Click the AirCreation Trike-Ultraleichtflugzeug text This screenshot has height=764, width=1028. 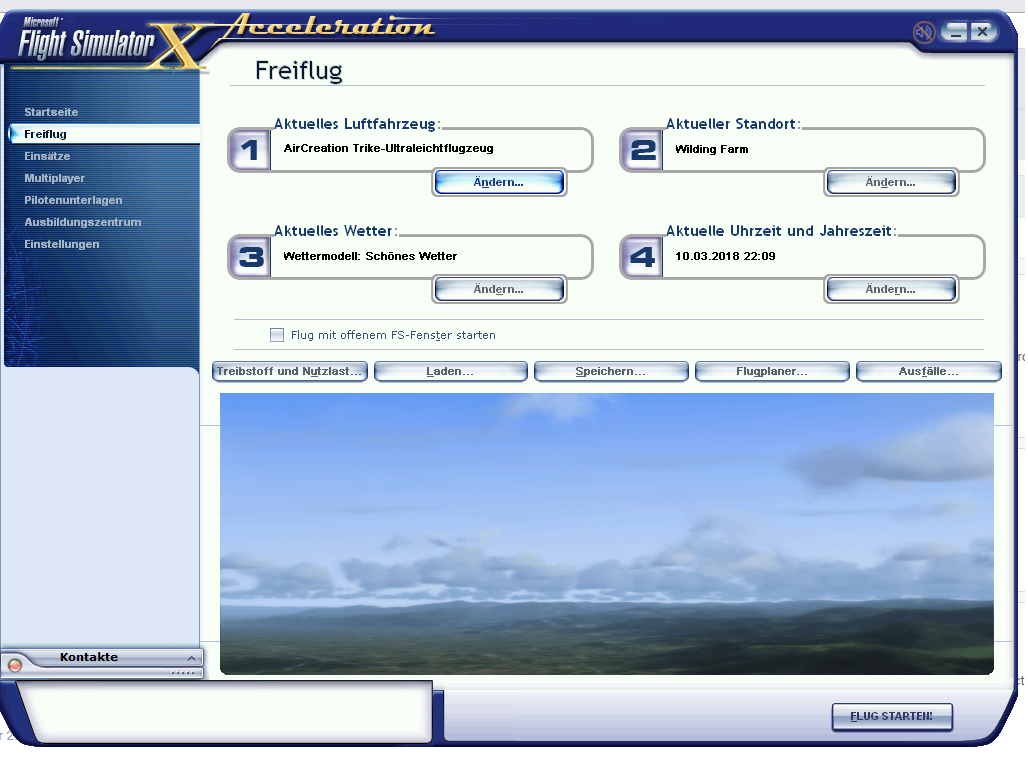coord(389,148)
